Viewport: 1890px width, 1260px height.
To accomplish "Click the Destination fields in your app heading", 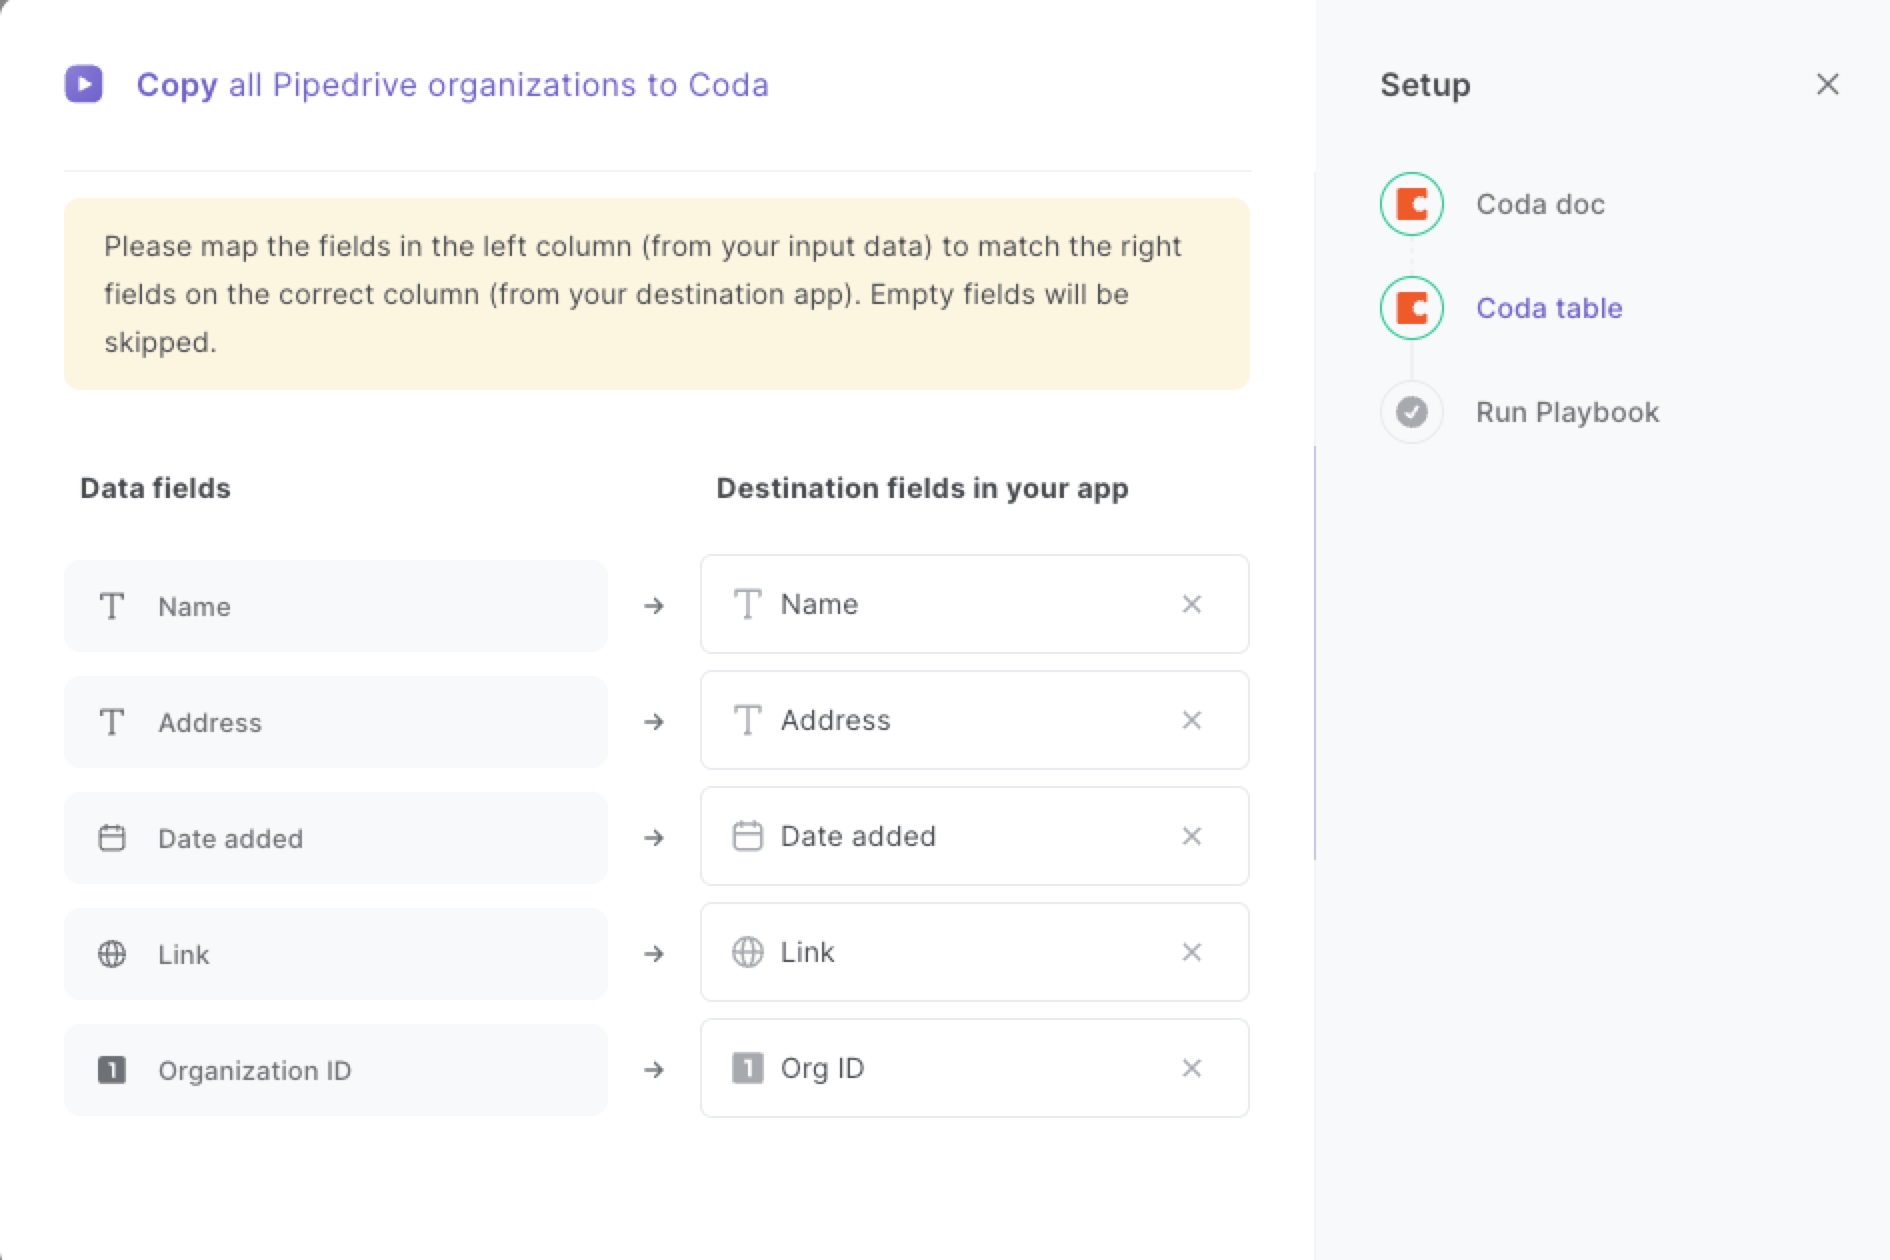I will 922,488.
